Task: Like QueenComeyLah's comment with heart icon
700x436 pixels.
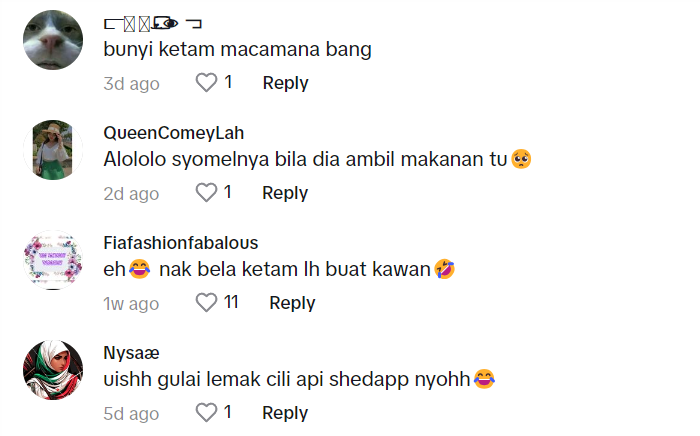Action: coord(206,193)
